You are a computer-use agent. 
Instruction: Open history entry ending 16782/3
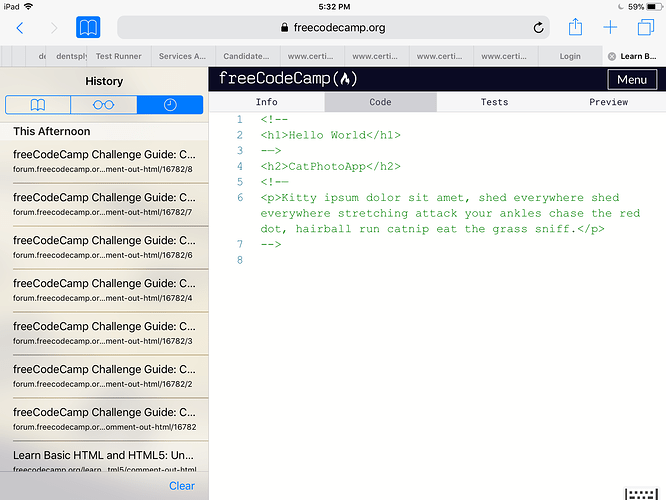tap(104, 333)
